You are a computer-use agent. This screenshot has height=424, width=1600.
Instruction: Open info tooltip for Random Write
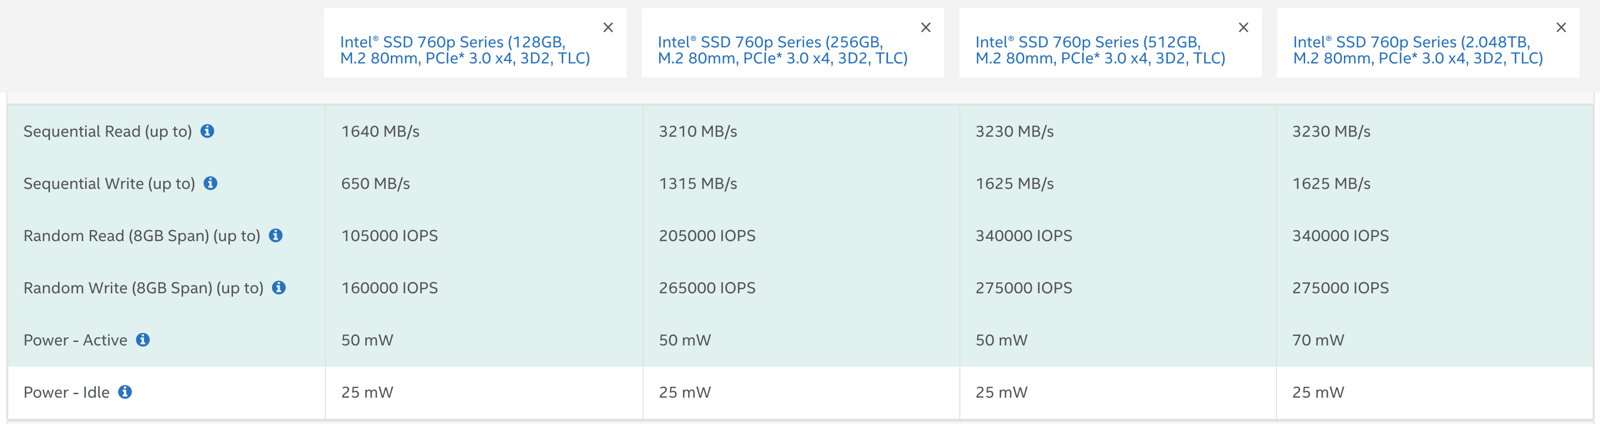click(x=279, y=287)
